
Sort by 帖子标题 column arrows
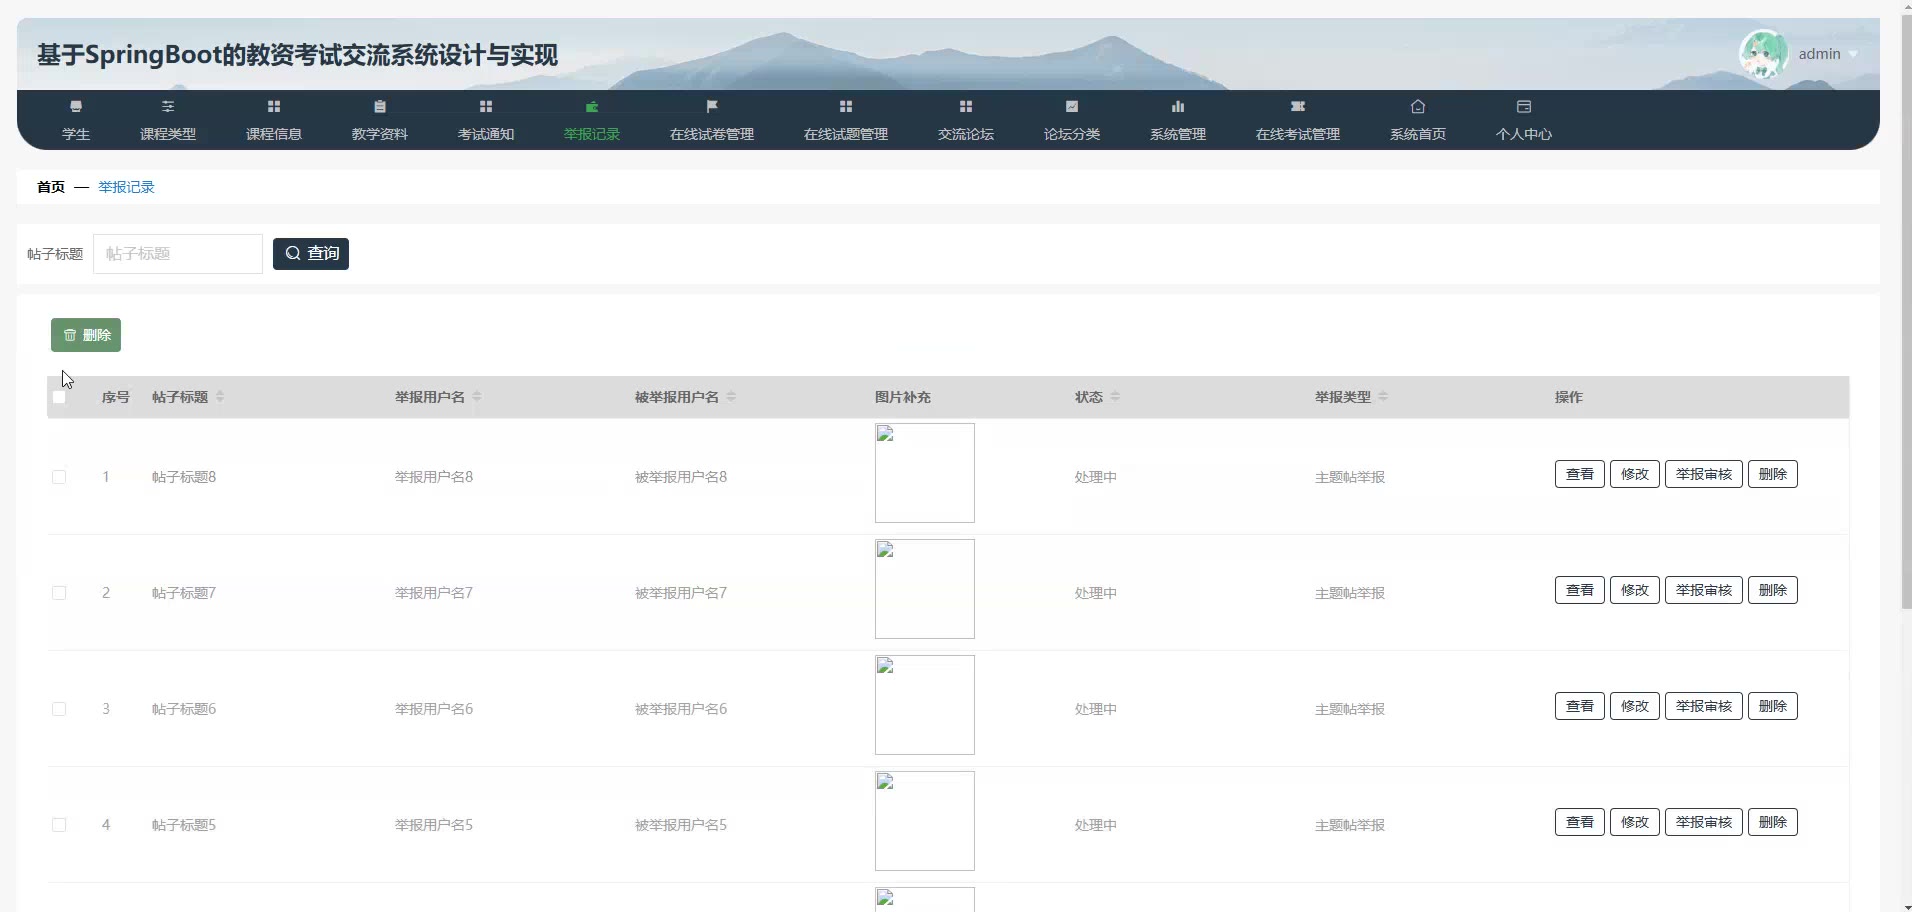220,397
